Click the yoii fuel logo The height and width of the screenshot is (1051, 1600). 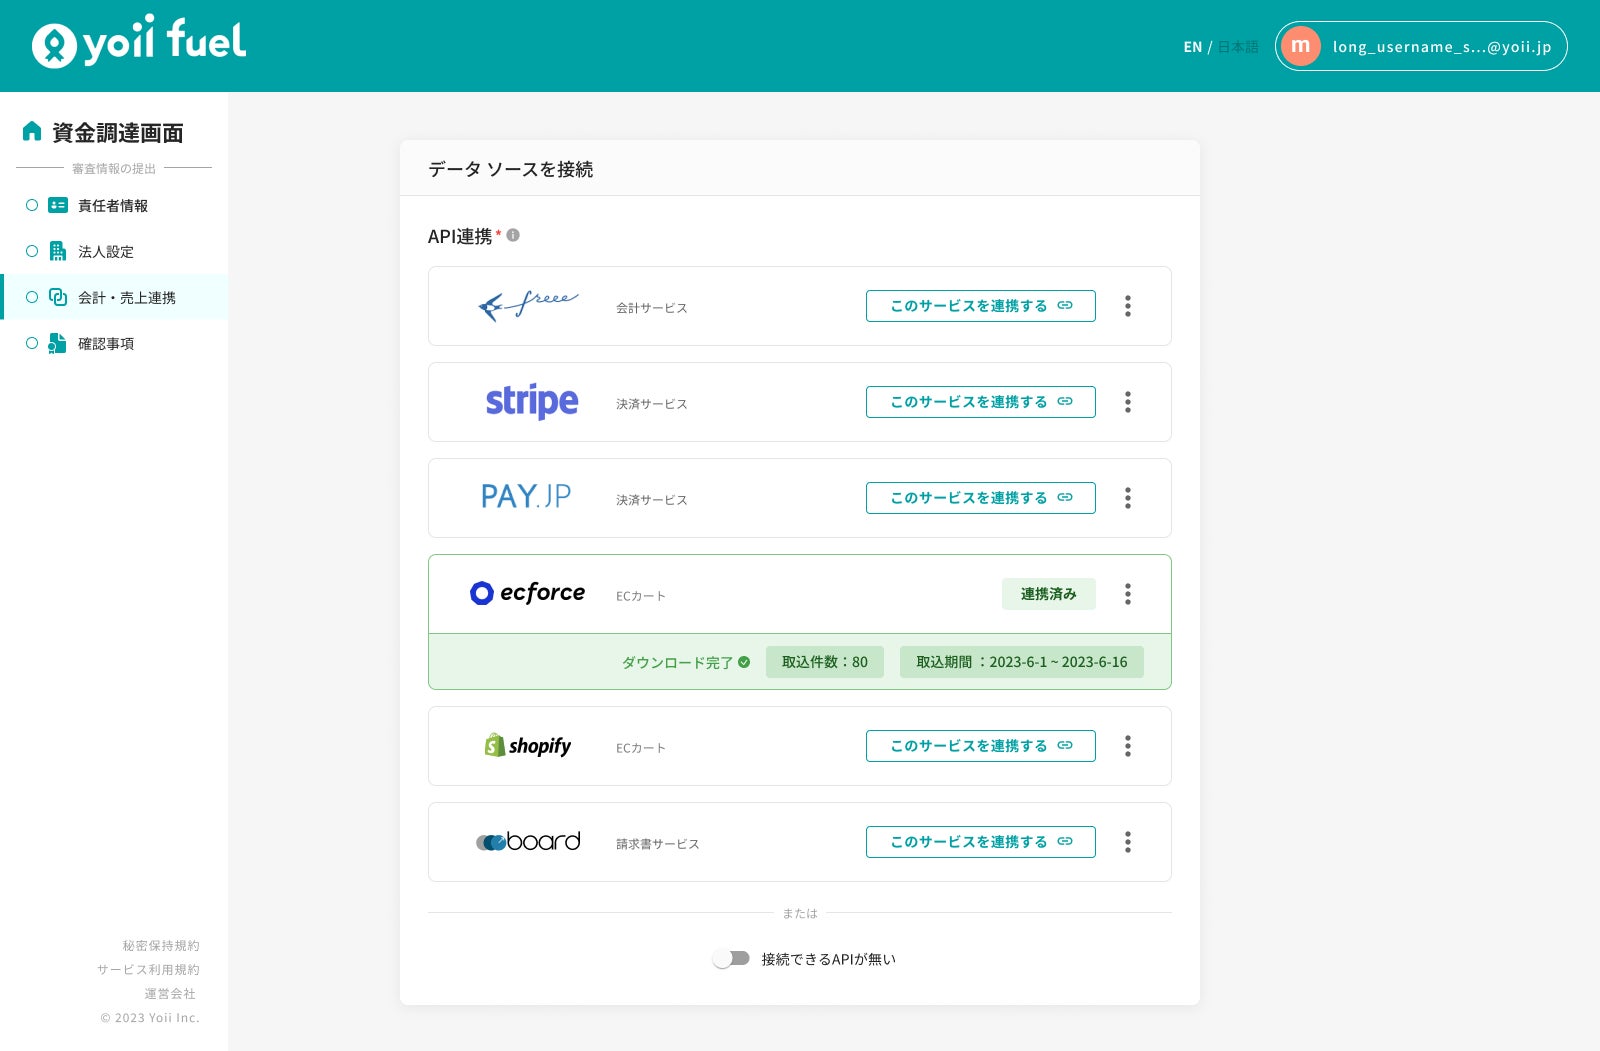139,41
